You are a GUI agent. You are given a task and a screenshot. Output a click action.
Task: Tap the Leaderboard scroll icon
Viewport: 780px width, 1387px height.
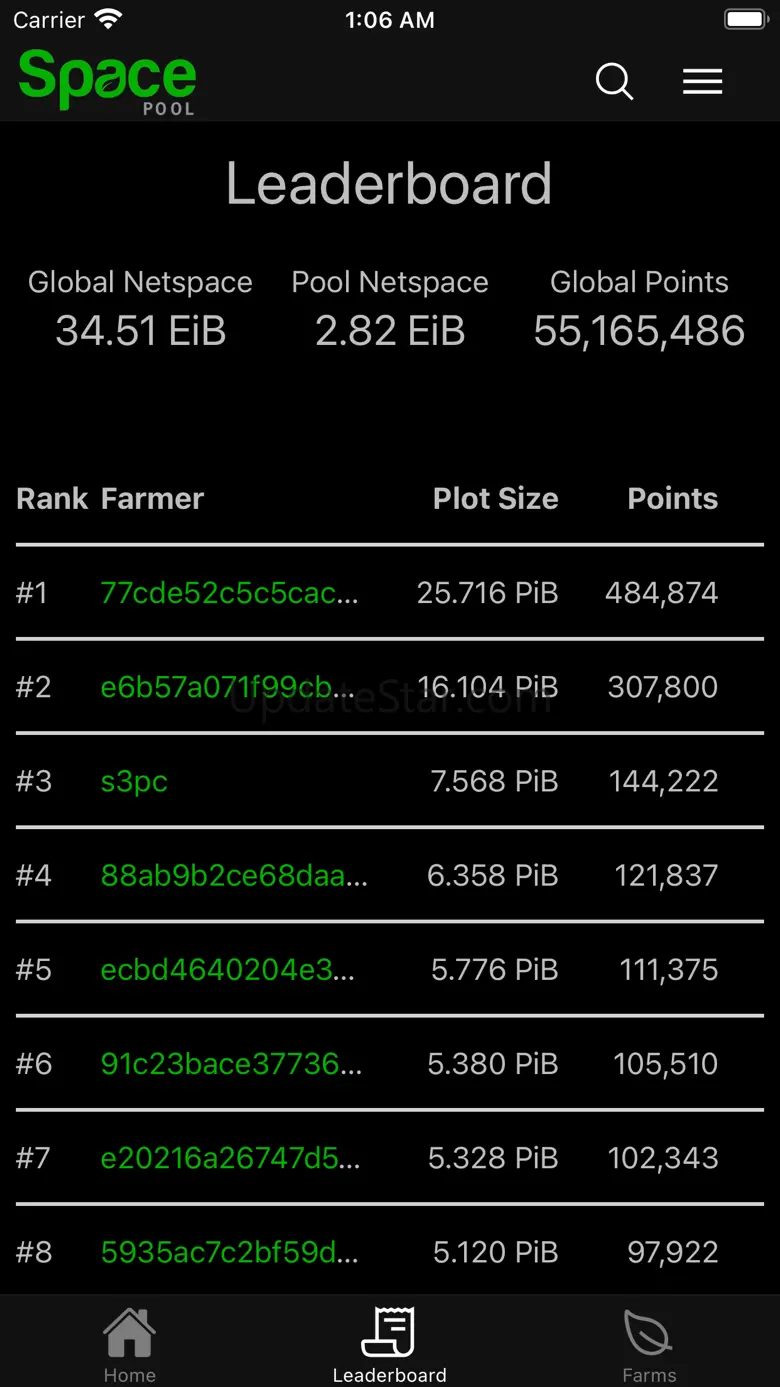point(389,1333)
